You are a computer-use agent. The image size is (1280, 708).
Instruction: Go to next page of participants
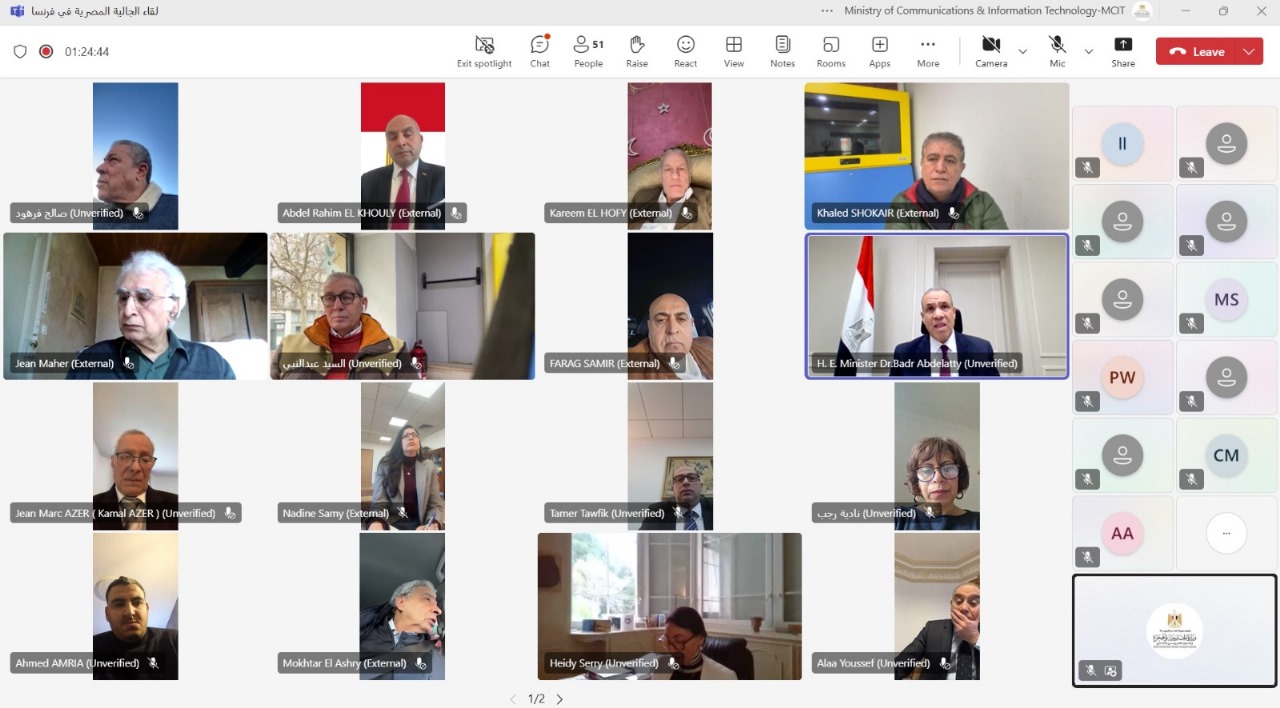(560, 699)
